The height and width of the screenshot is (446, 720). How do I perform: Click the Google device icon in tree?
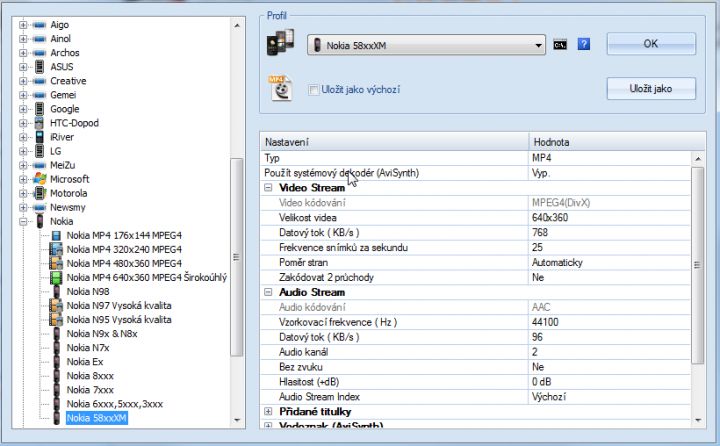coord(40,109)
